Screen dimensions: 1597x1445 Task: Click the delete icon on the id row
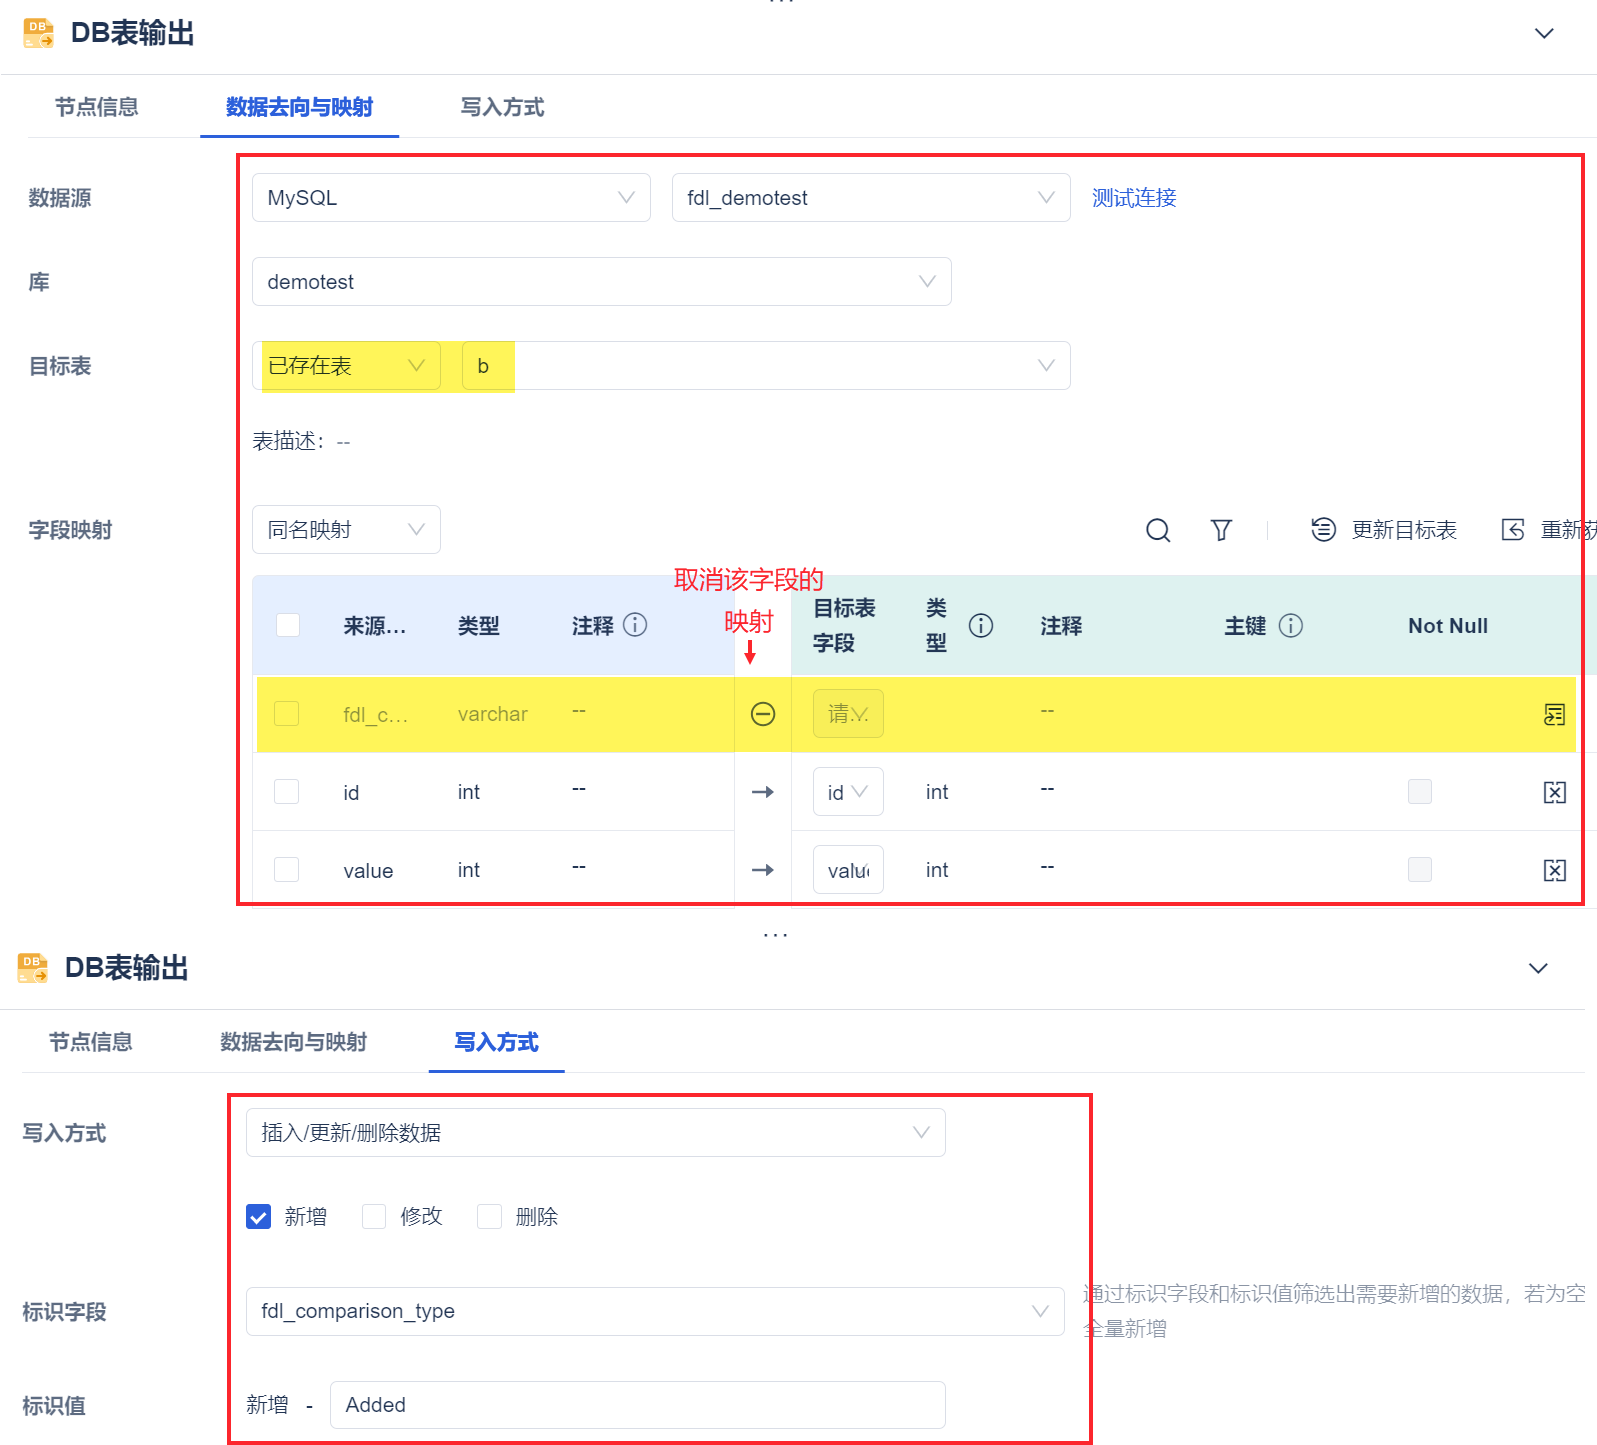pyautogui.click(x=1555, y=792)
